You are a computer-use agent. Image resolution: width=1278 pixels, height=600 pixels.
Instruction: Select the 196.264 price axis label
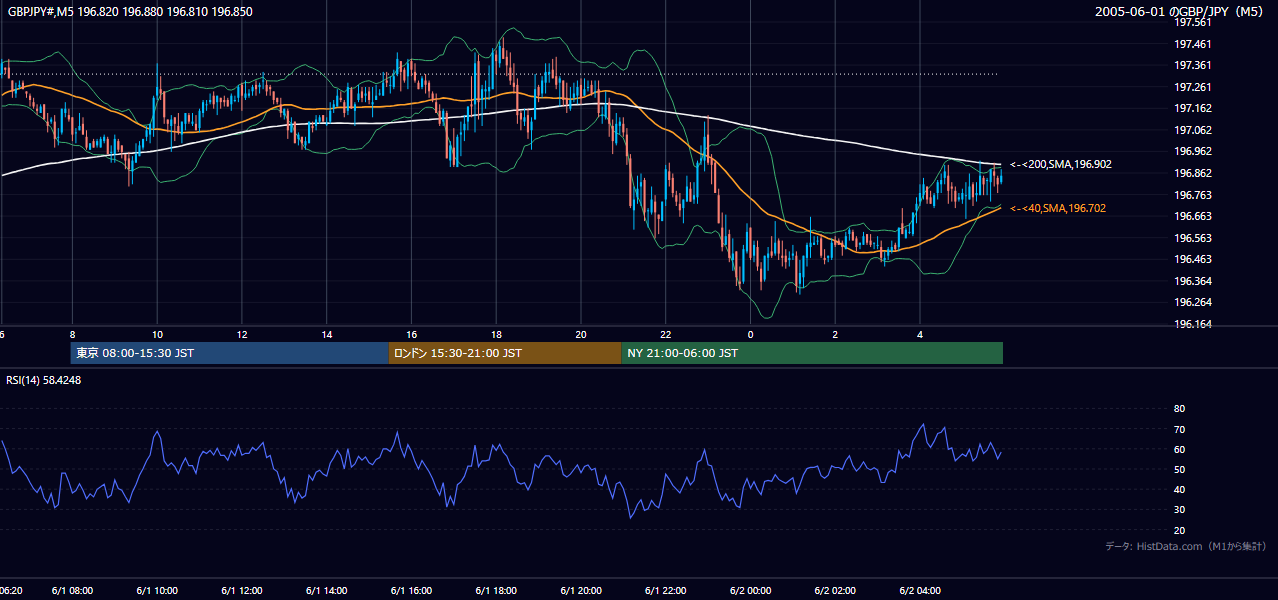(1192, 303)
